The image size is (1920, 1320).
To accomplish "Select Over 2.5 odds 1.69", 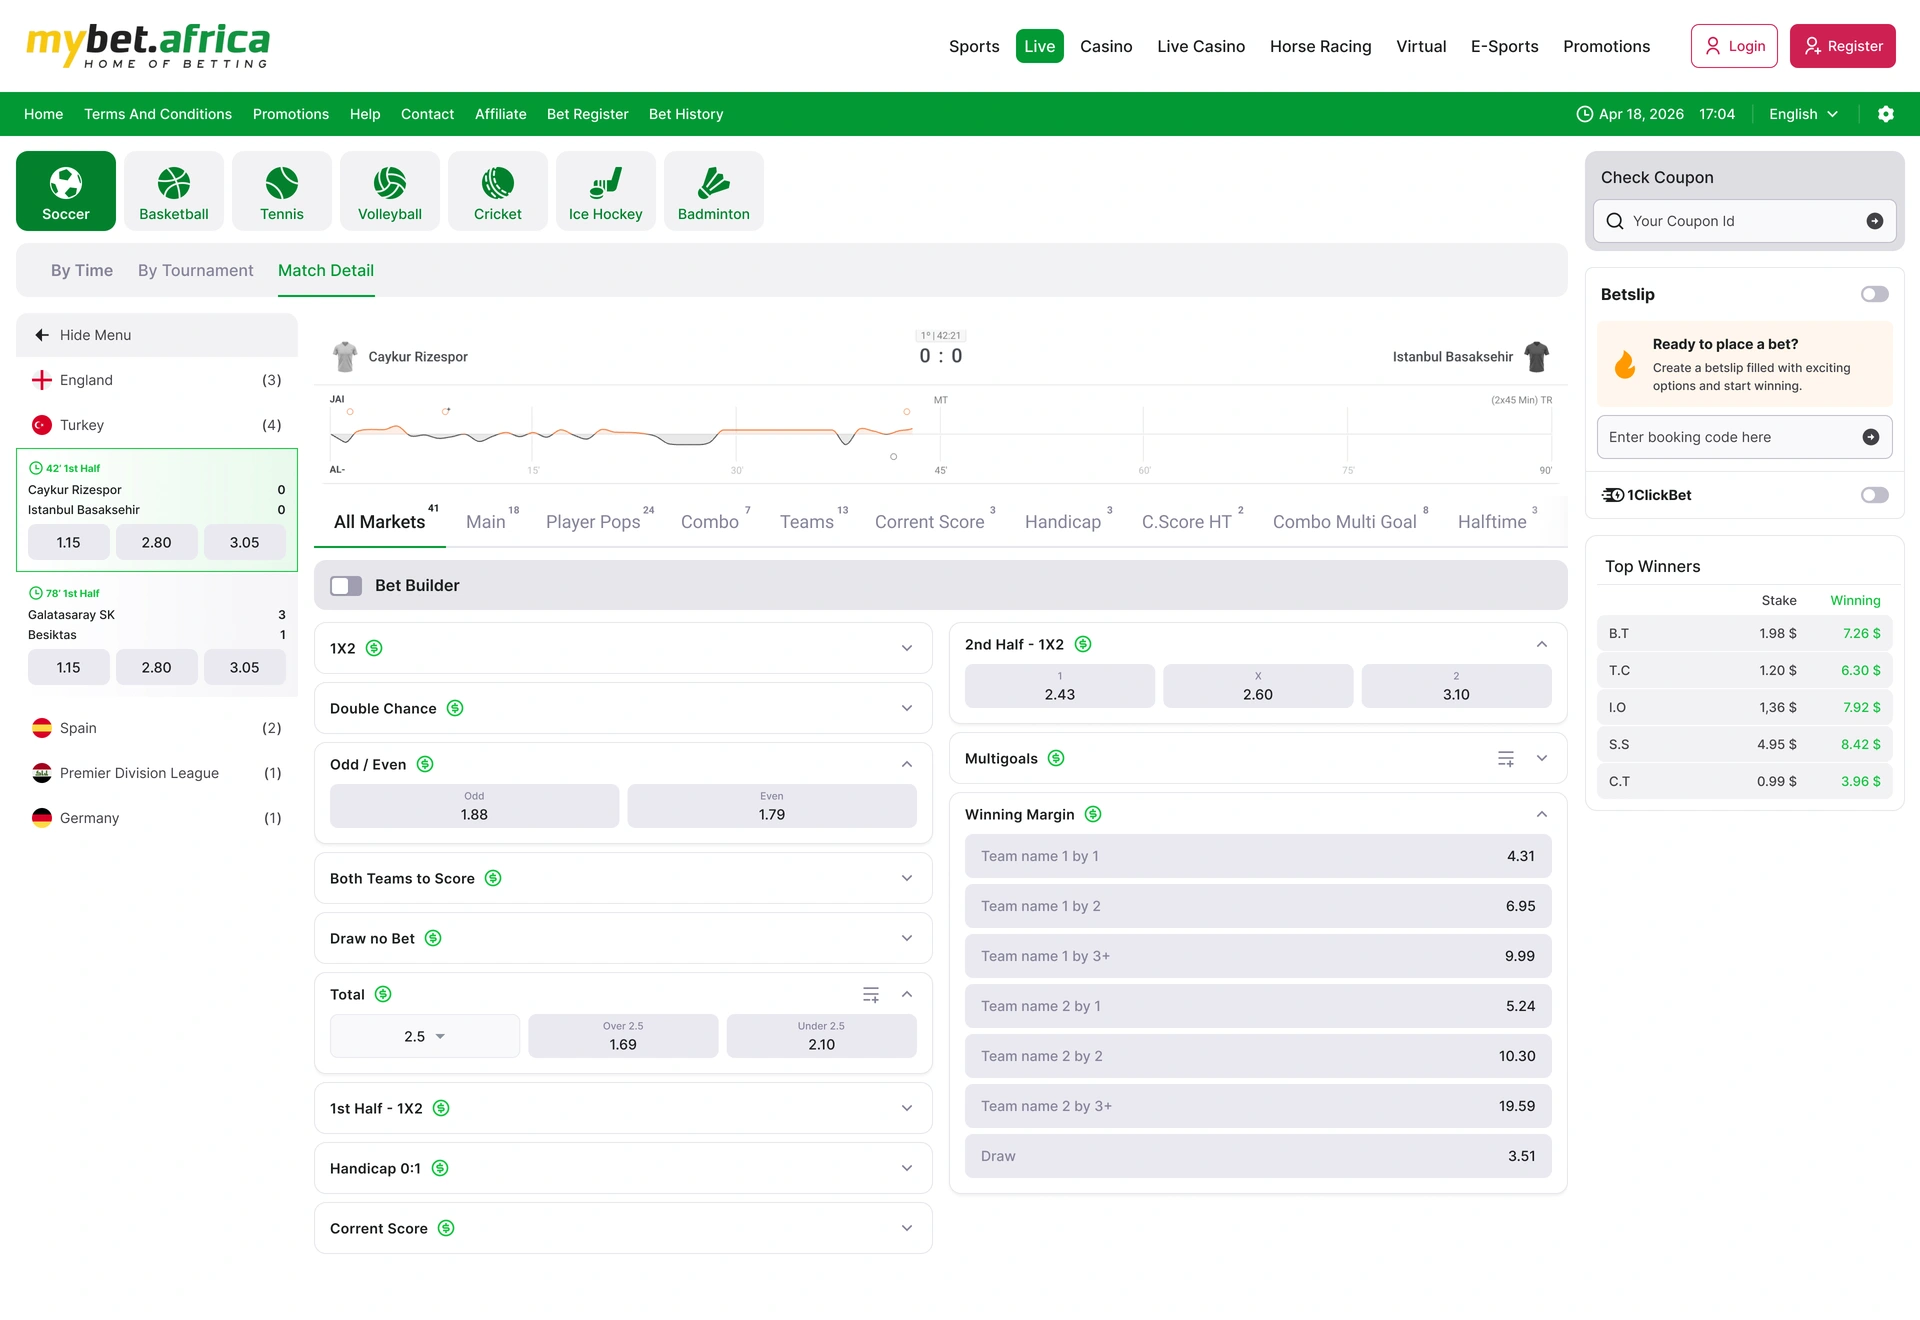I will pyautogui.click(x=623, y=1036).
